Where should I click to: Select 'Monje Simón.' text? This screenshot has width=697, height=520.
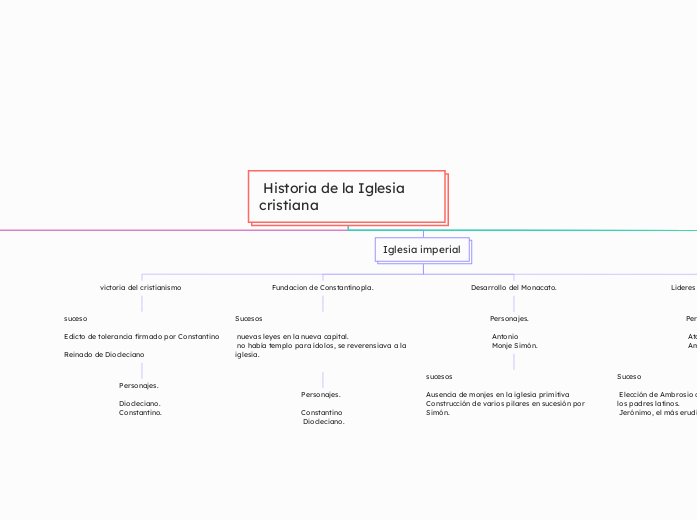pyautogui.click(x=514, y=345)
